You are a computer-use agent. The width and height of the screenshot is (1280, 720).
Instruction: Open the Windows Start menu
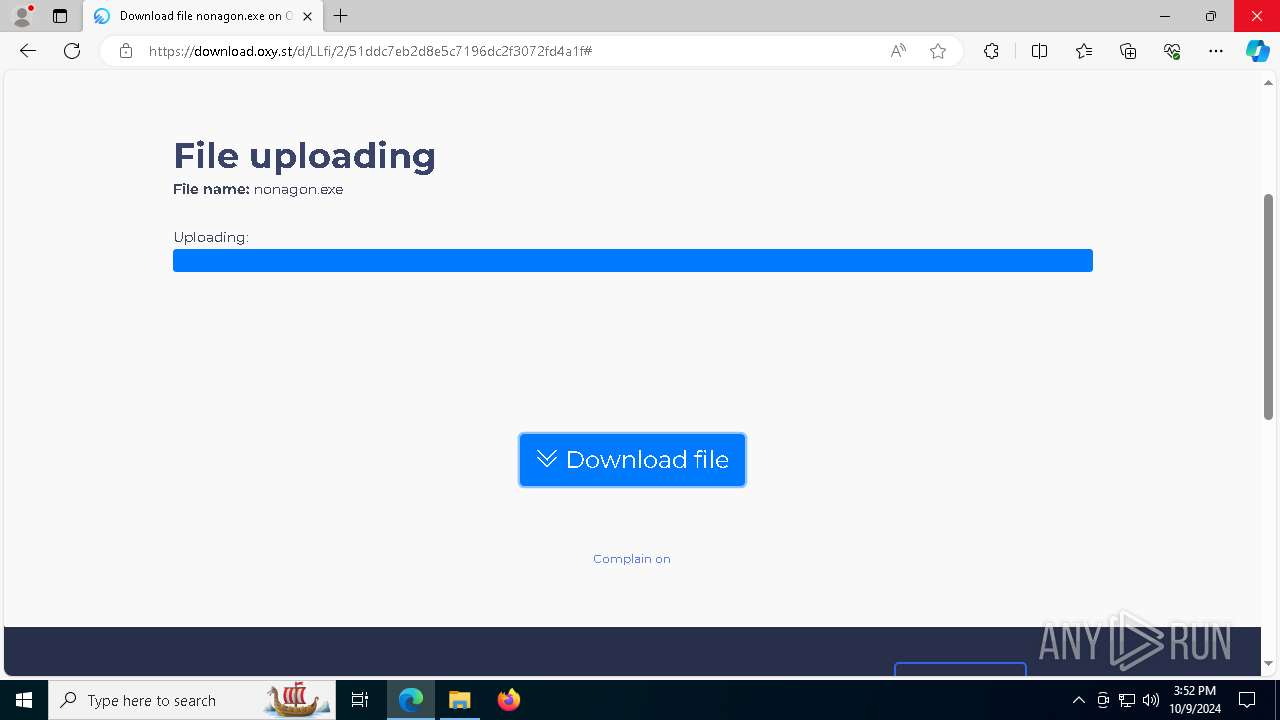click(x=24, y=700)
